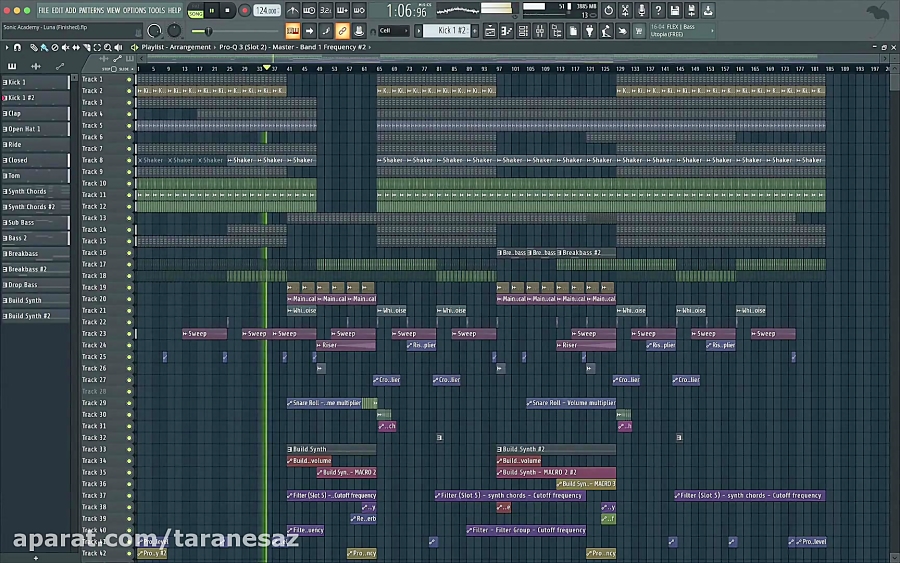
Task: Select the playback speaker tool in playlist toolbar
Action: point(118,48)
